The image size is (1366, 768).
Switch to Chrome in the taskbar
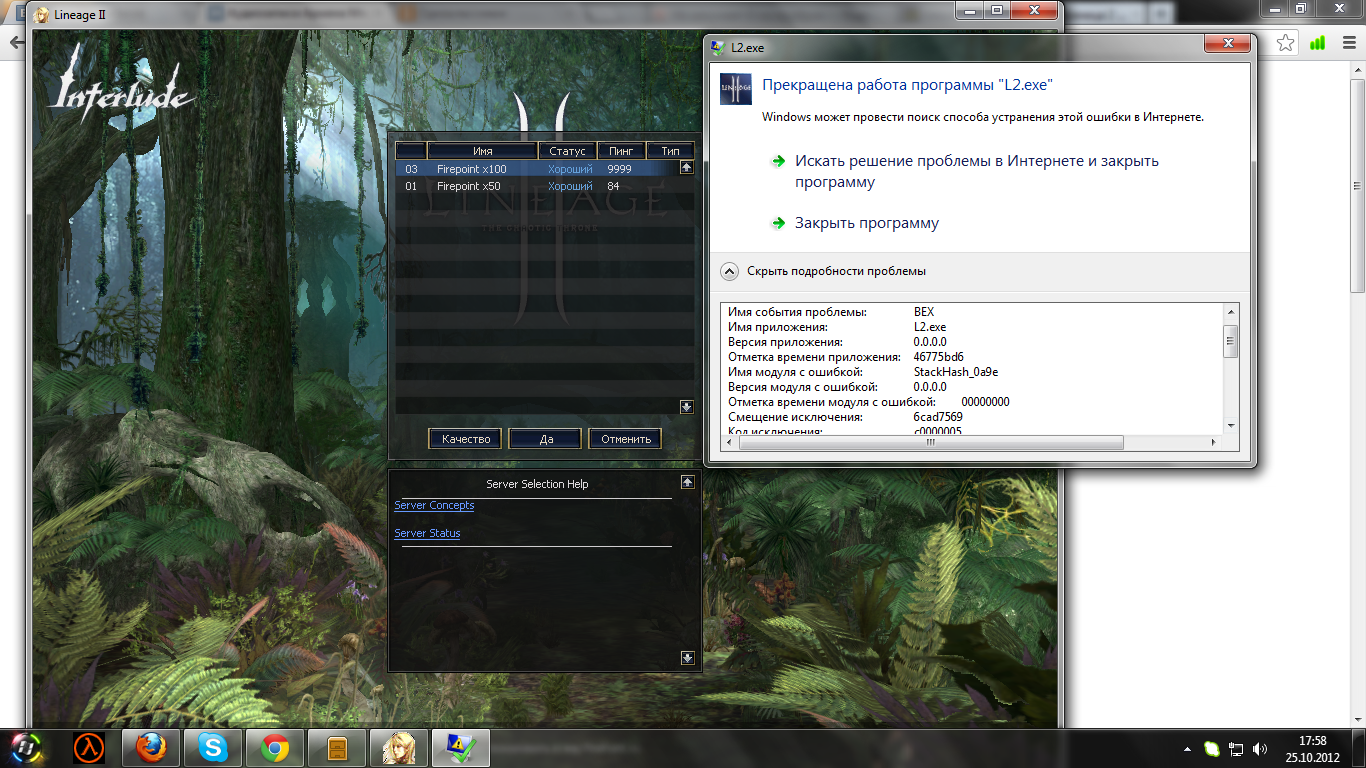click(x=275, y=747)
